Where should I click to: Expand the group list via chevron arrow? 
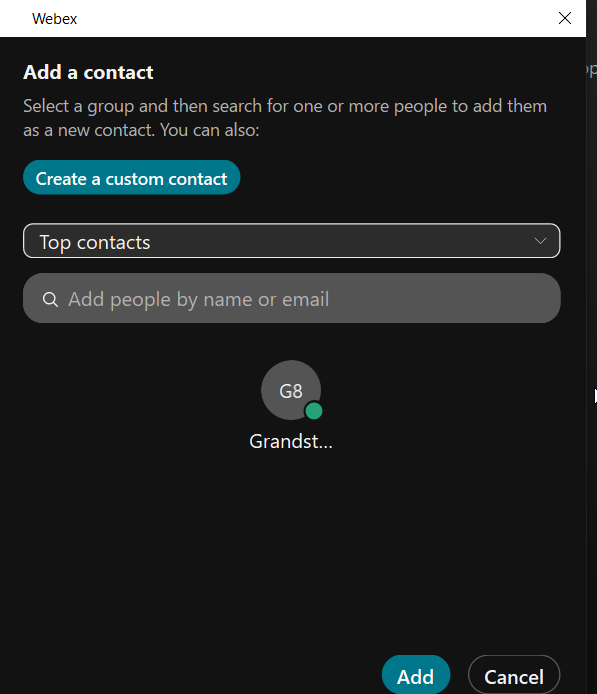pyautogui.click(x=540, y=241)
